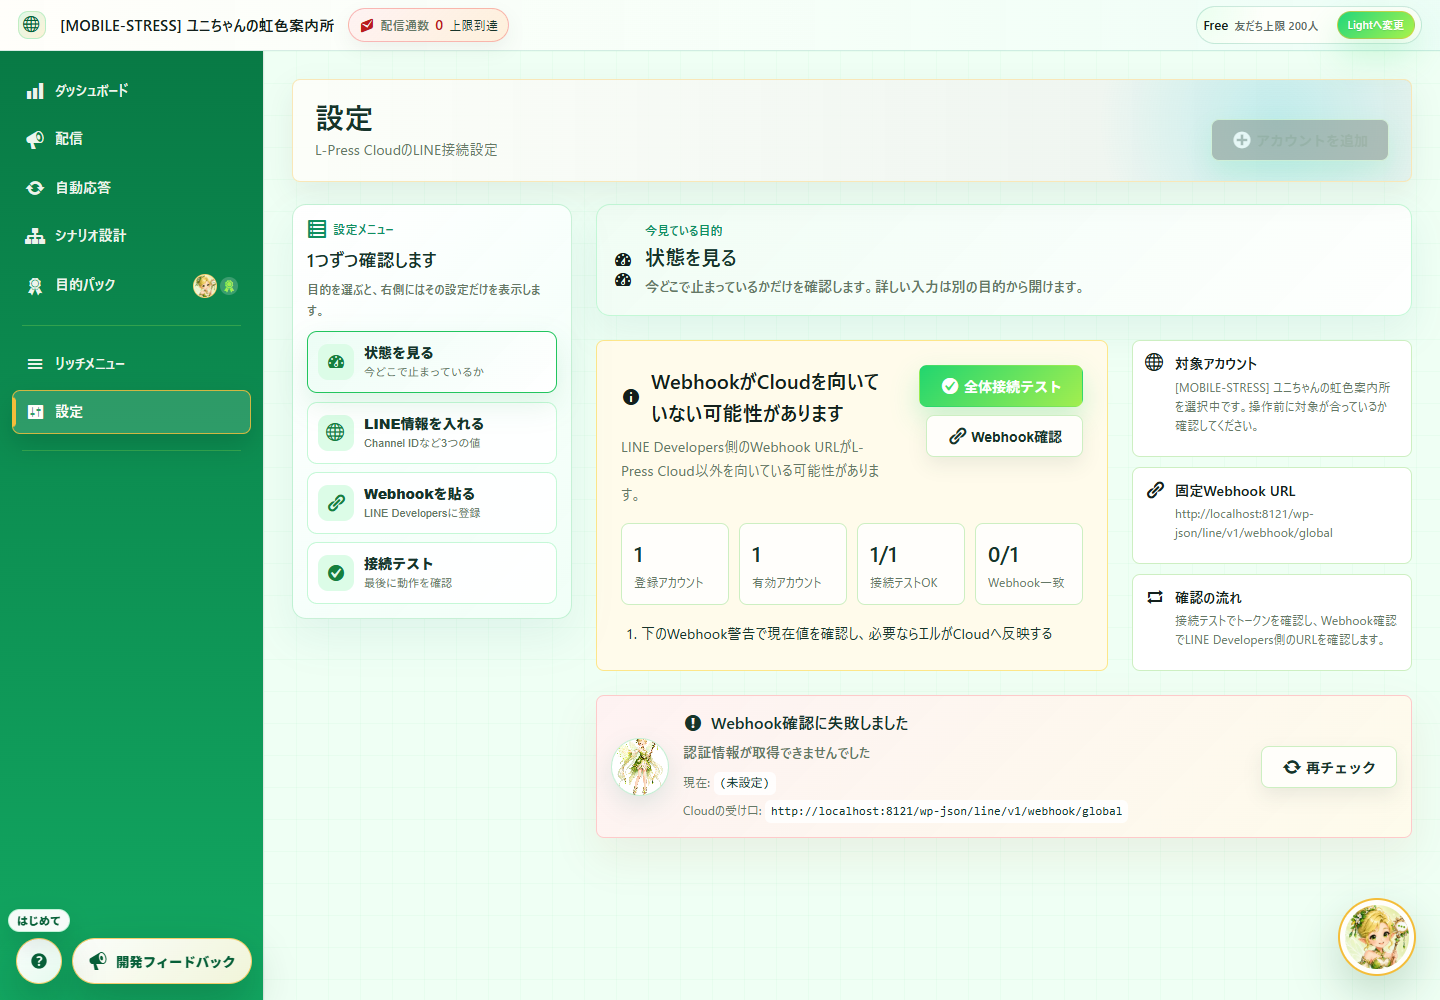Screen dimensions: 1440x1000
Task: Click the シナリオ設計 sitemap icon
Action: pyautogui.click(x=35, y=236)
